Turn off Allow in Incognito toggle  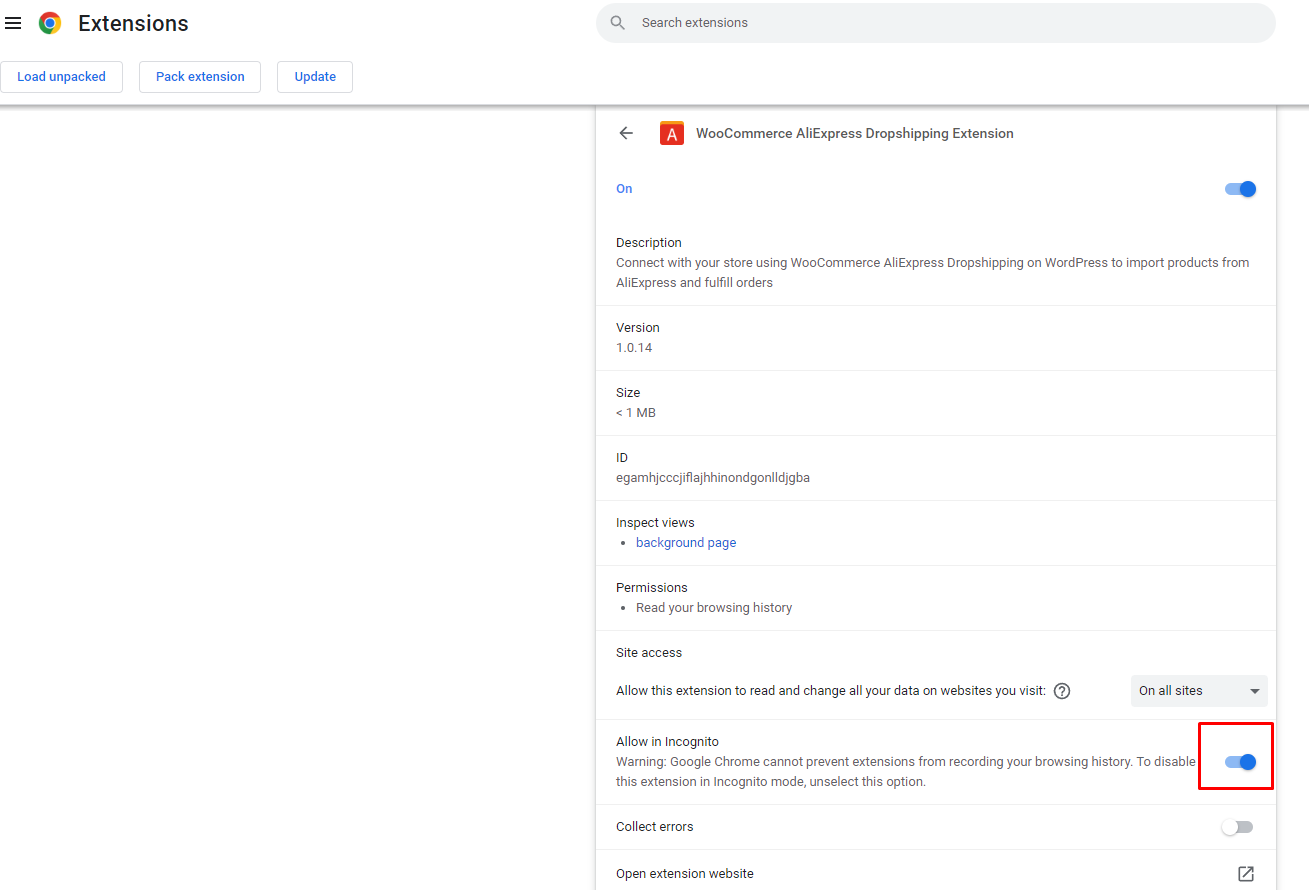pyautogui.click(x=1240, y=762)
